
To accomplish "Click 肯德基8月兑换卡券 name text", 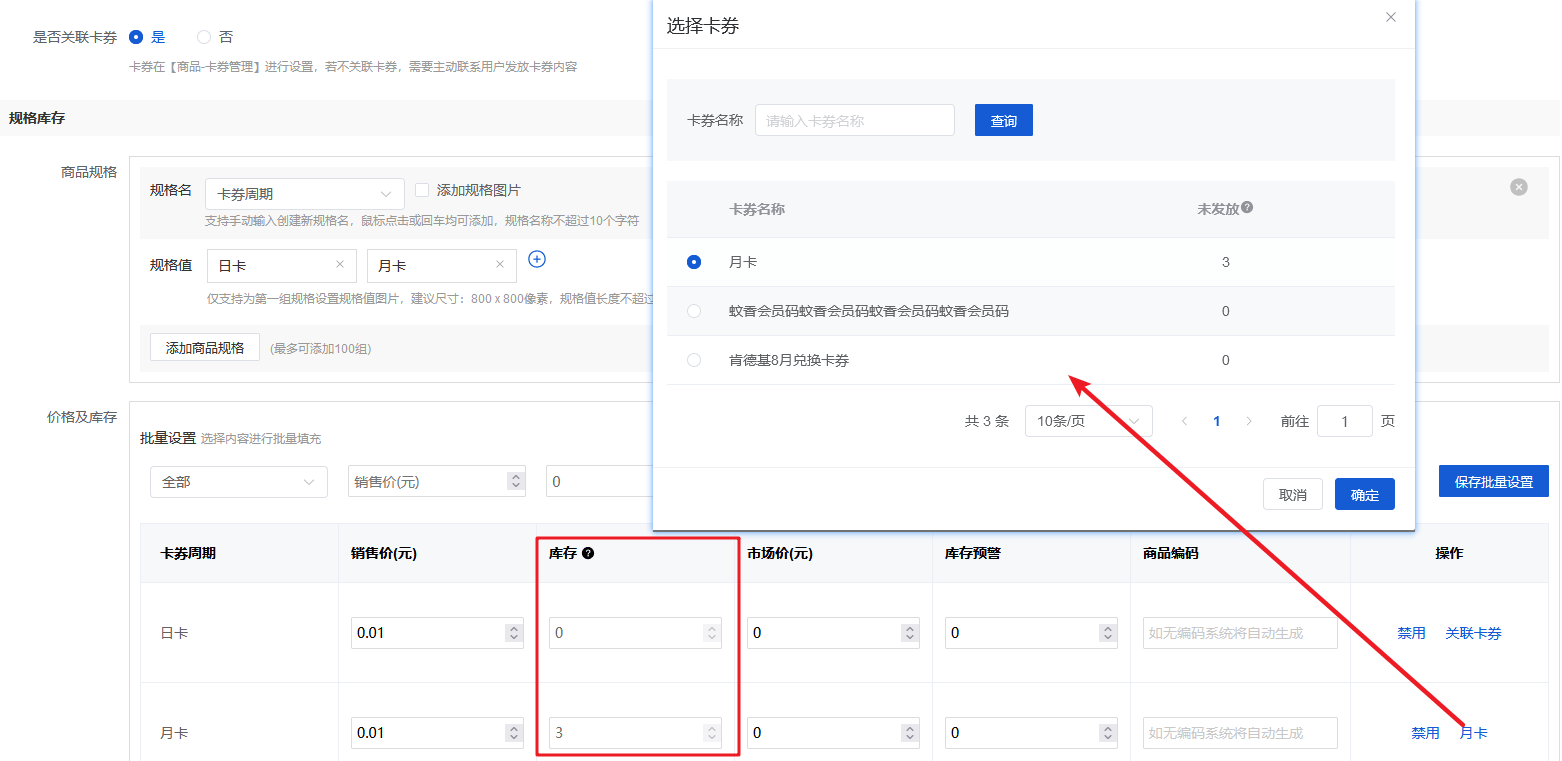I will (x=789, y=360).
